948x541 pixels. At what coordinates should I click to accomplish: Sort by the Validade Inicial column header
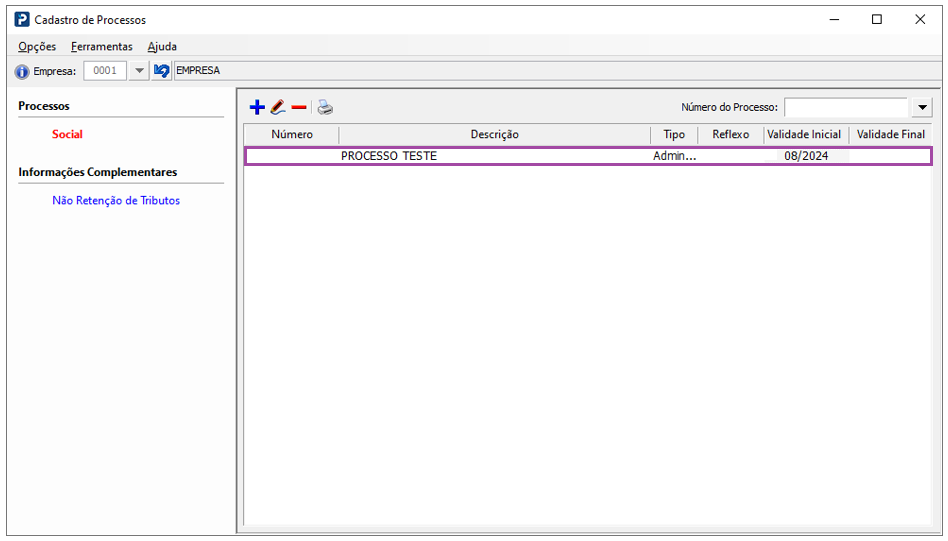pos(804,135)
